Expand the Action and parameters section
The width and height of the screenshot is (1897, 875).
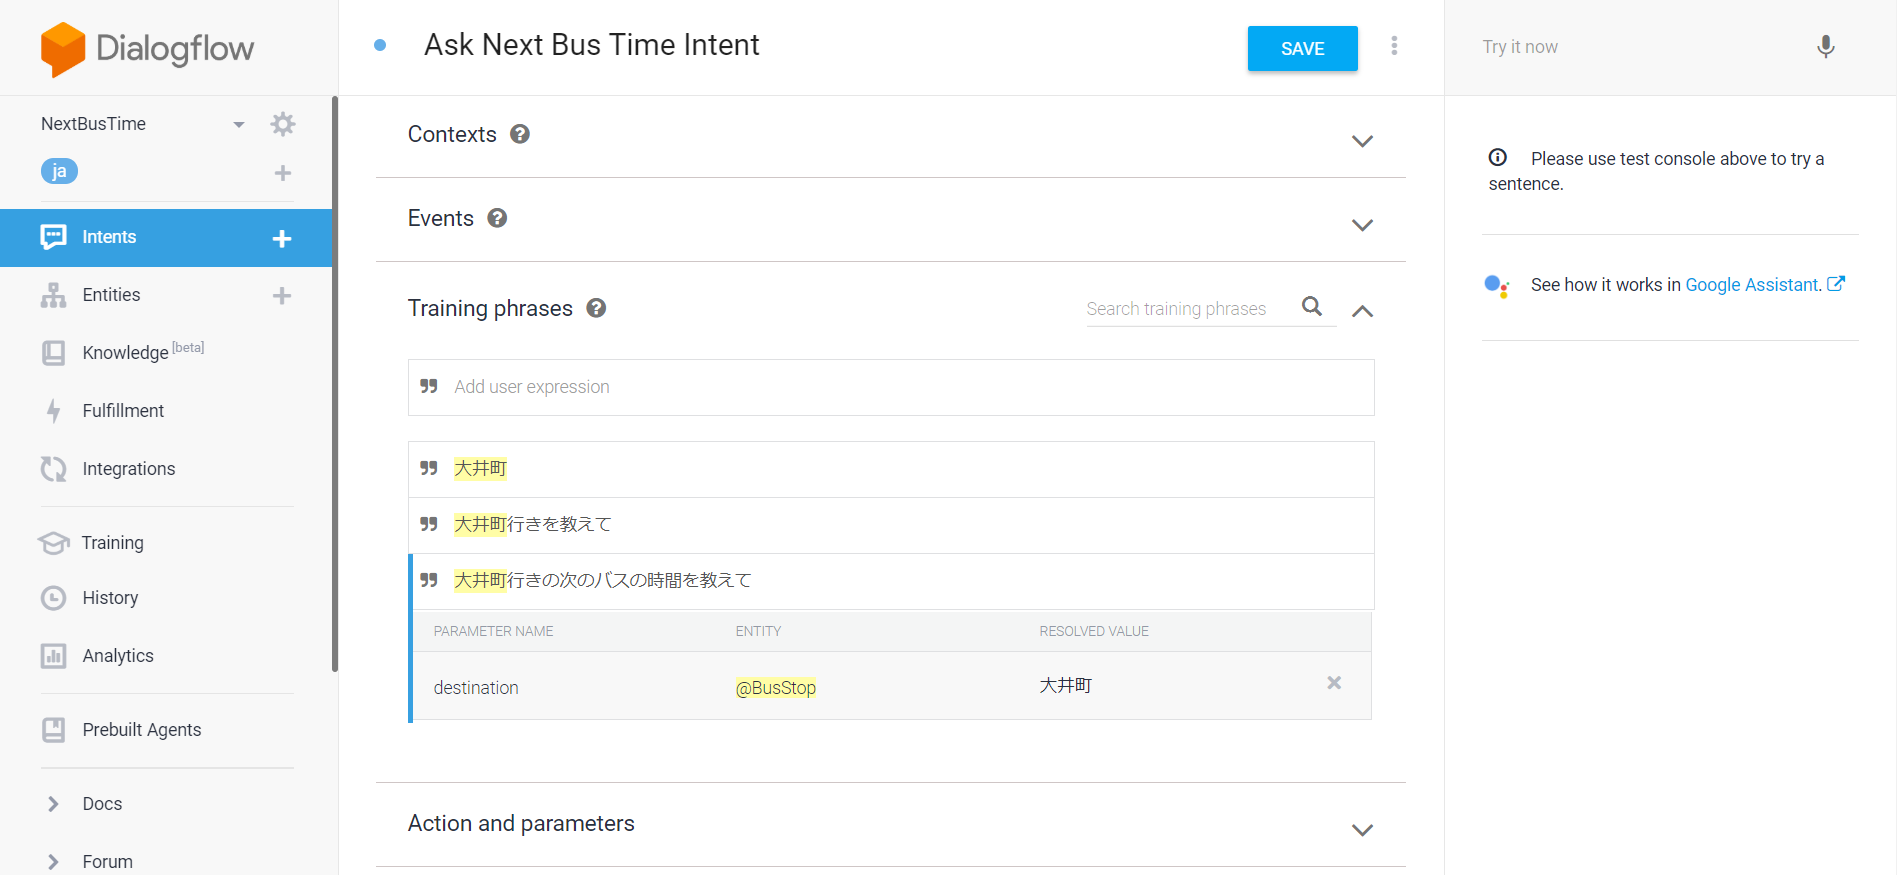click(x=1361, y=830)
